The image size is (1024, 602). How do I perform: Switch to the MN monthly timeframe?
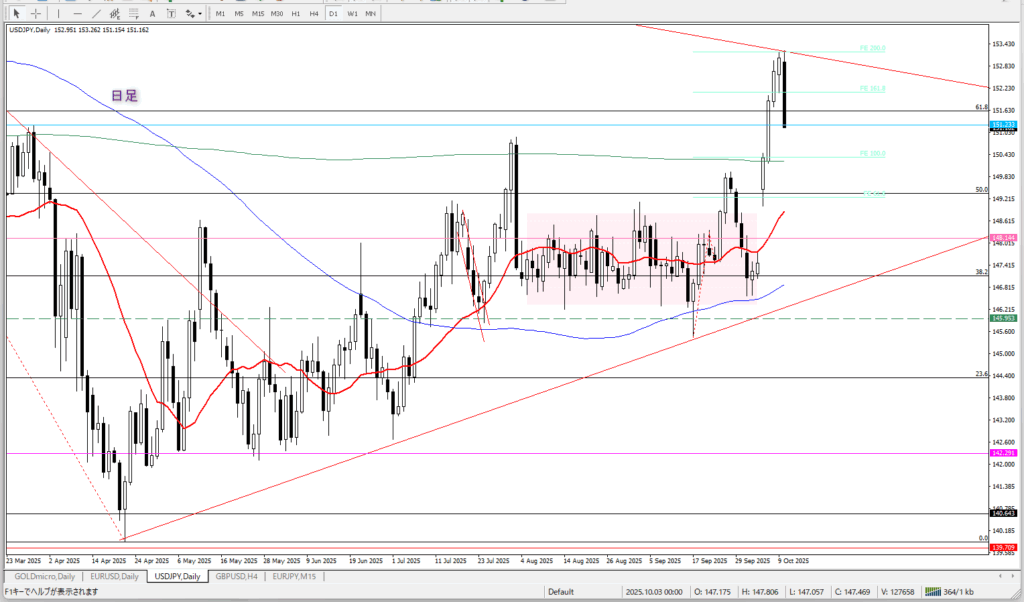click(x=370, y=13)
